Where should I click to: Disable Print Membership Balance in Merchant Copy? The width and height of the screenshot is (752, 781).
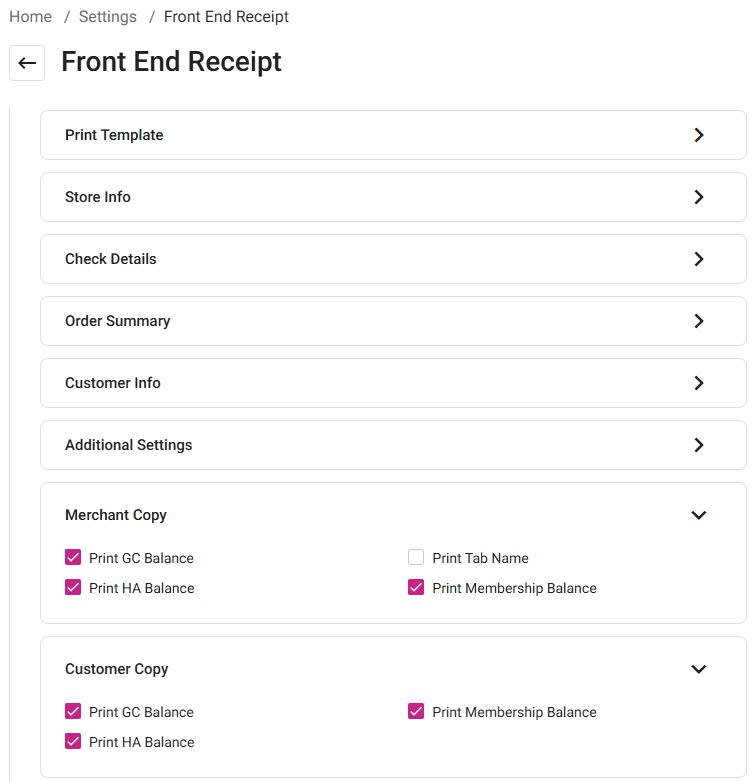pos(416,588)
